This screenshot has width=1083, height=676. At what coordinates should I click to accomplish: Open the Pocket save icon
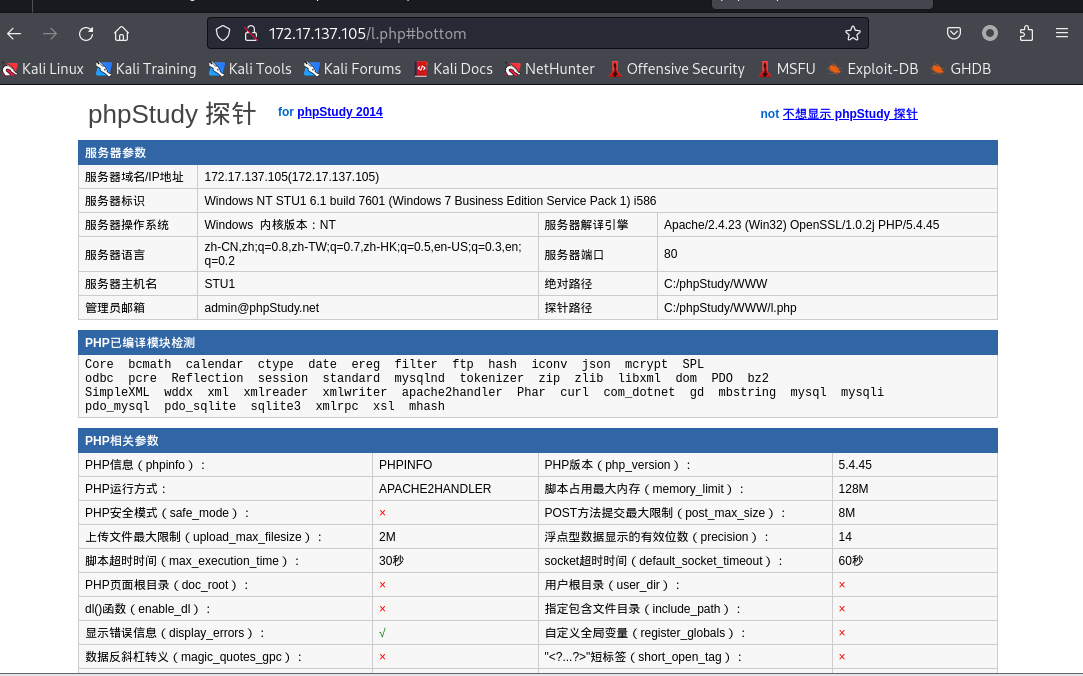[954, 33]
